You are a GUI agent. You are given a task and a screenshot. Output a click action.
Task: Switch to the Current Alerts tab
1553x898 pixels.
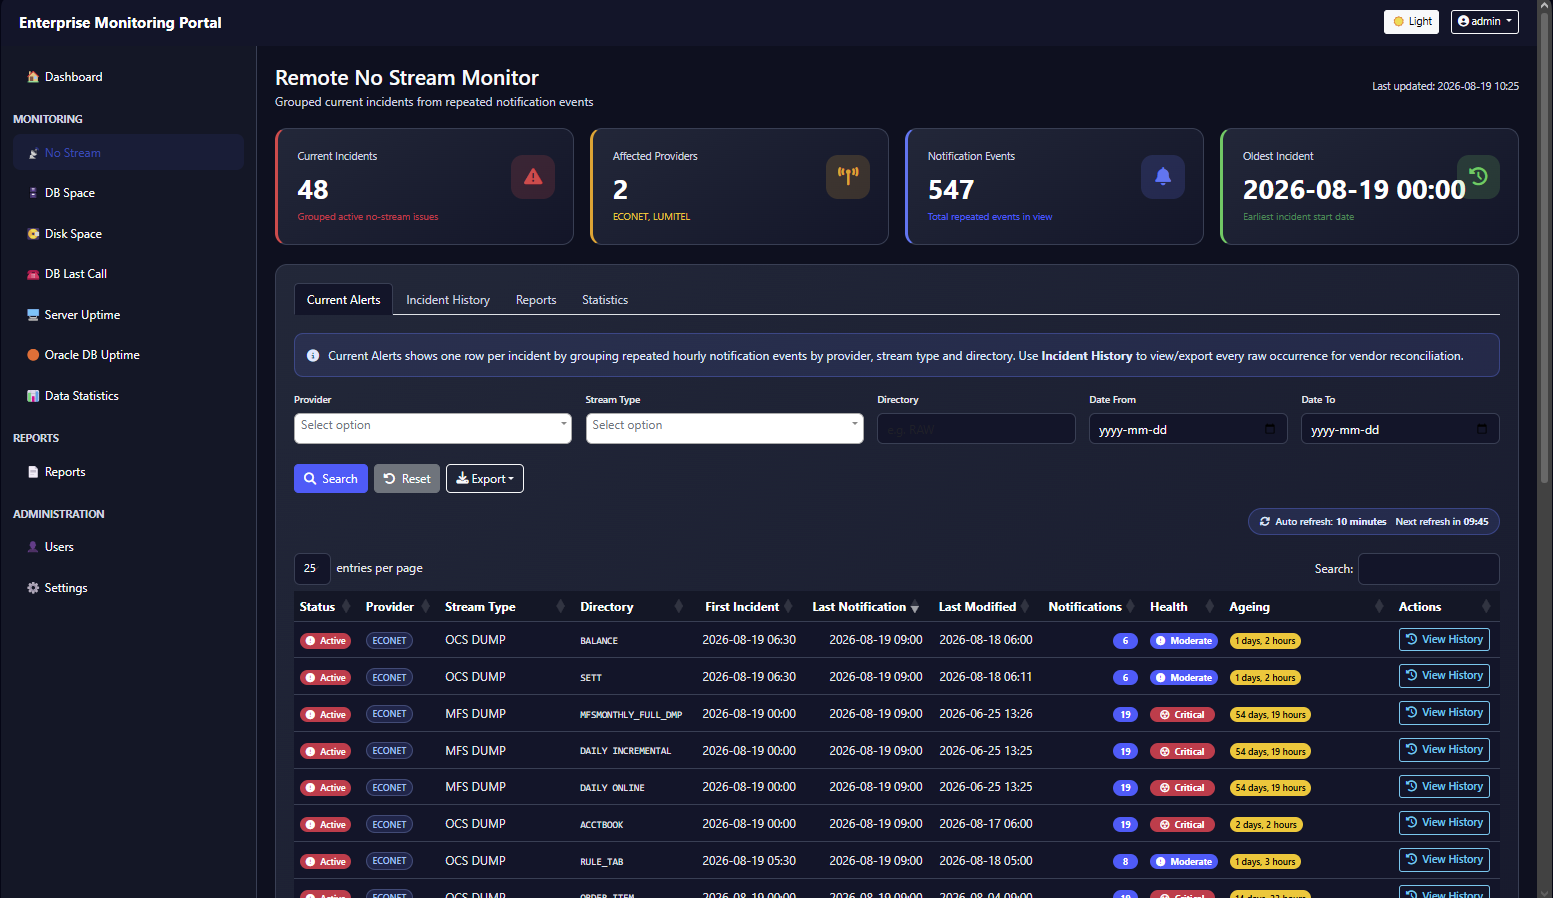click(x=343, y=300)
